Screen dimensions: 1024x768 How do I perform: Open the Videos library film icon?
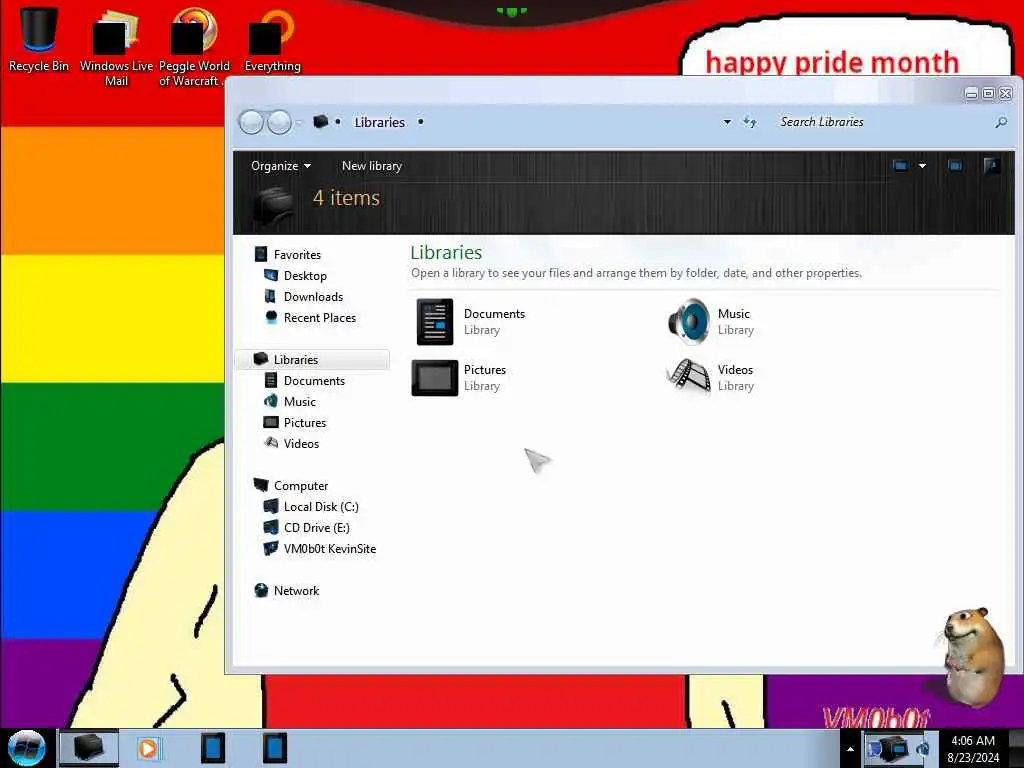(688, 377)
